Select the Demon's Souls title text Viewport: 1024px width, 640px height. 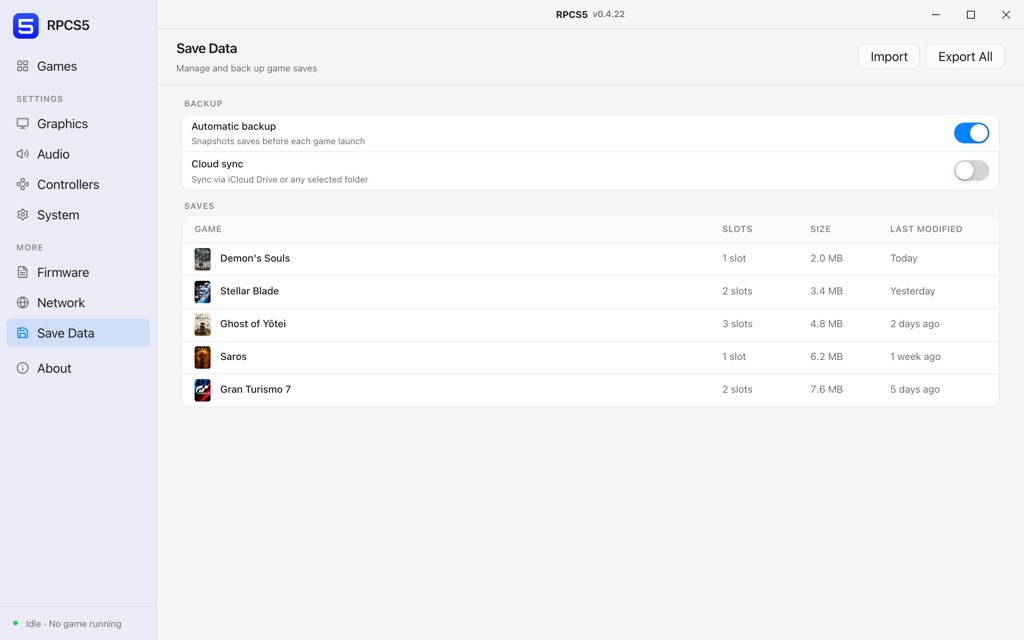click(255, 258)
